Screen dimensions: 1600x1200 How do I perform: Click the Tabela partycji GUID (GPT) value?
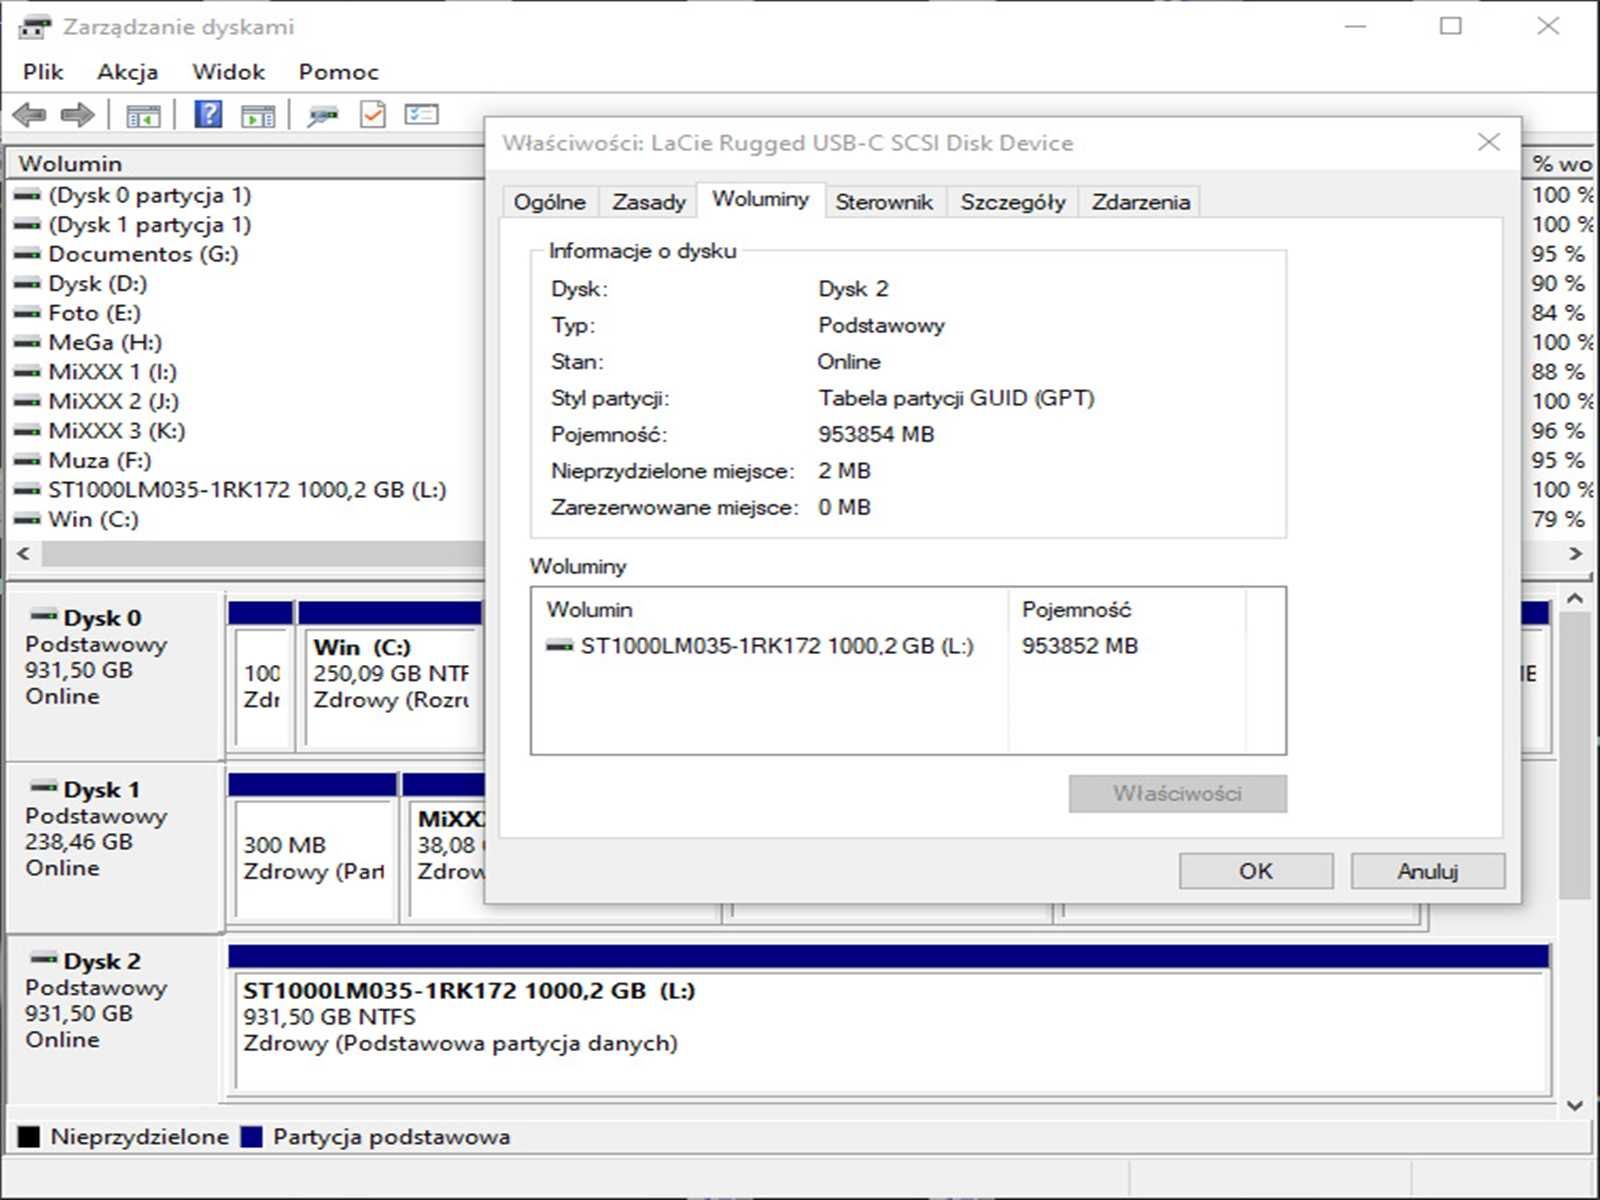point(956,398)
